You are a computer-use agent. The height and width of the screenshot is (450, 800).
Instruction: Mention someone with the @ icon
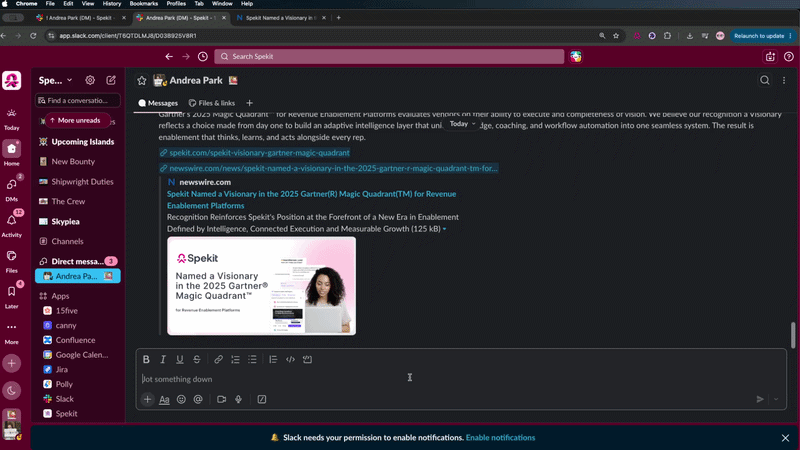point(198,399)
